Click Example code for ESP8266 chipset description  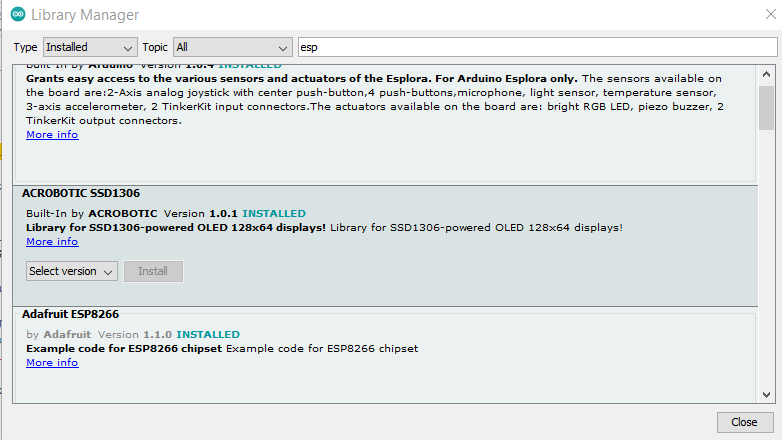click(222, 348)
